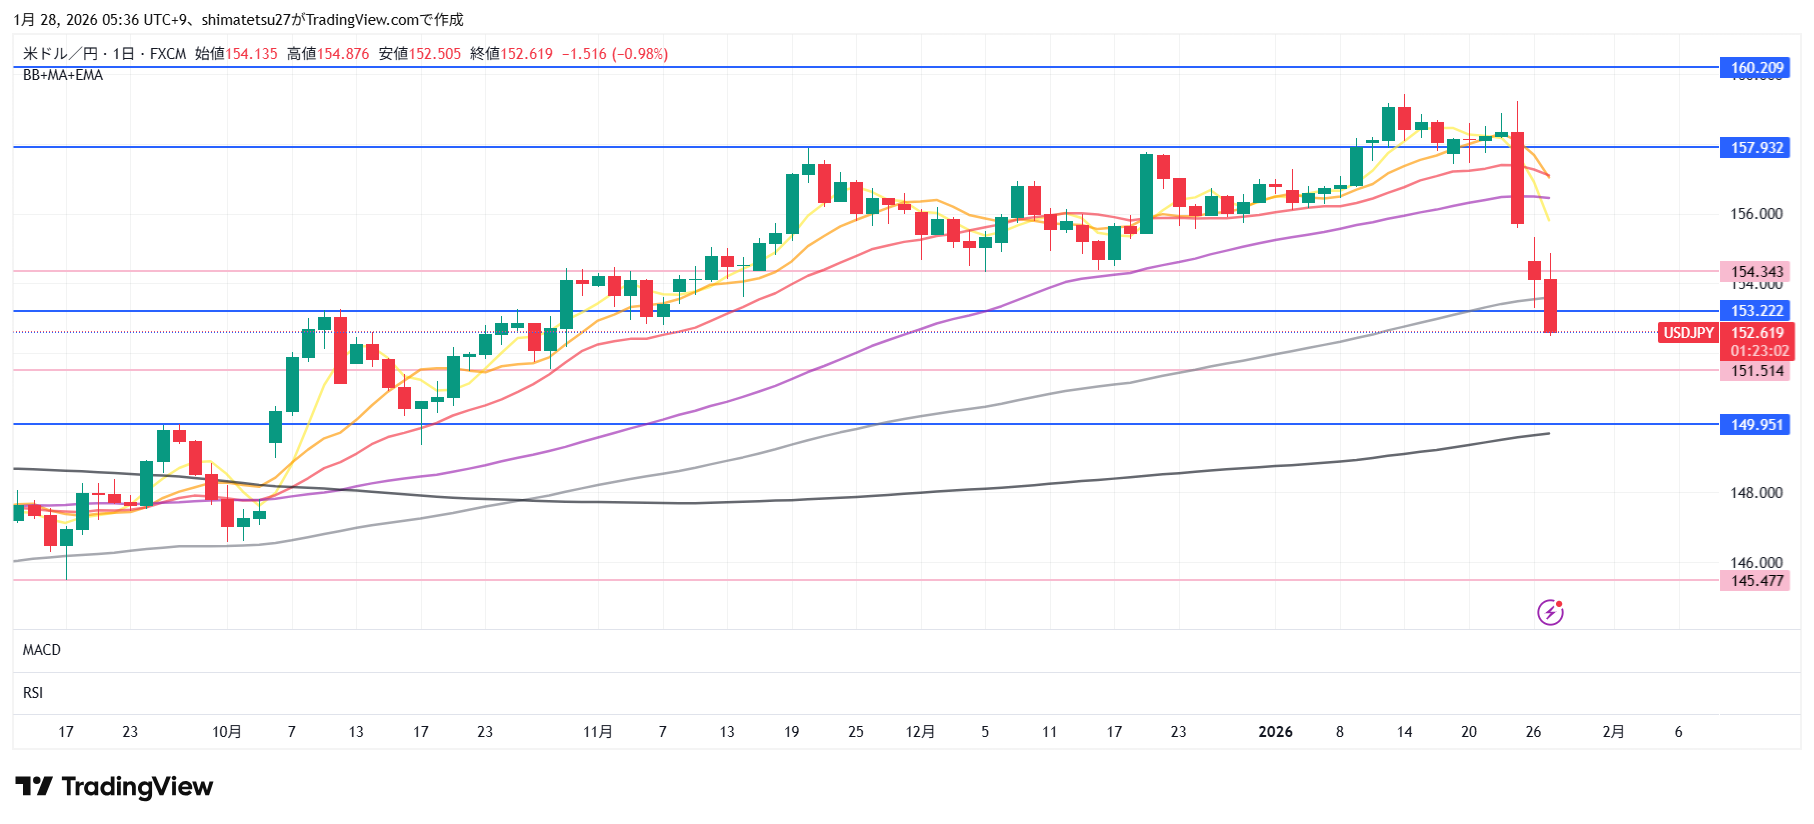The height and width of the screenshot is (824, 1814).
Task: Click the 11月 marker on time axis
Action: (x=598, y=732)
